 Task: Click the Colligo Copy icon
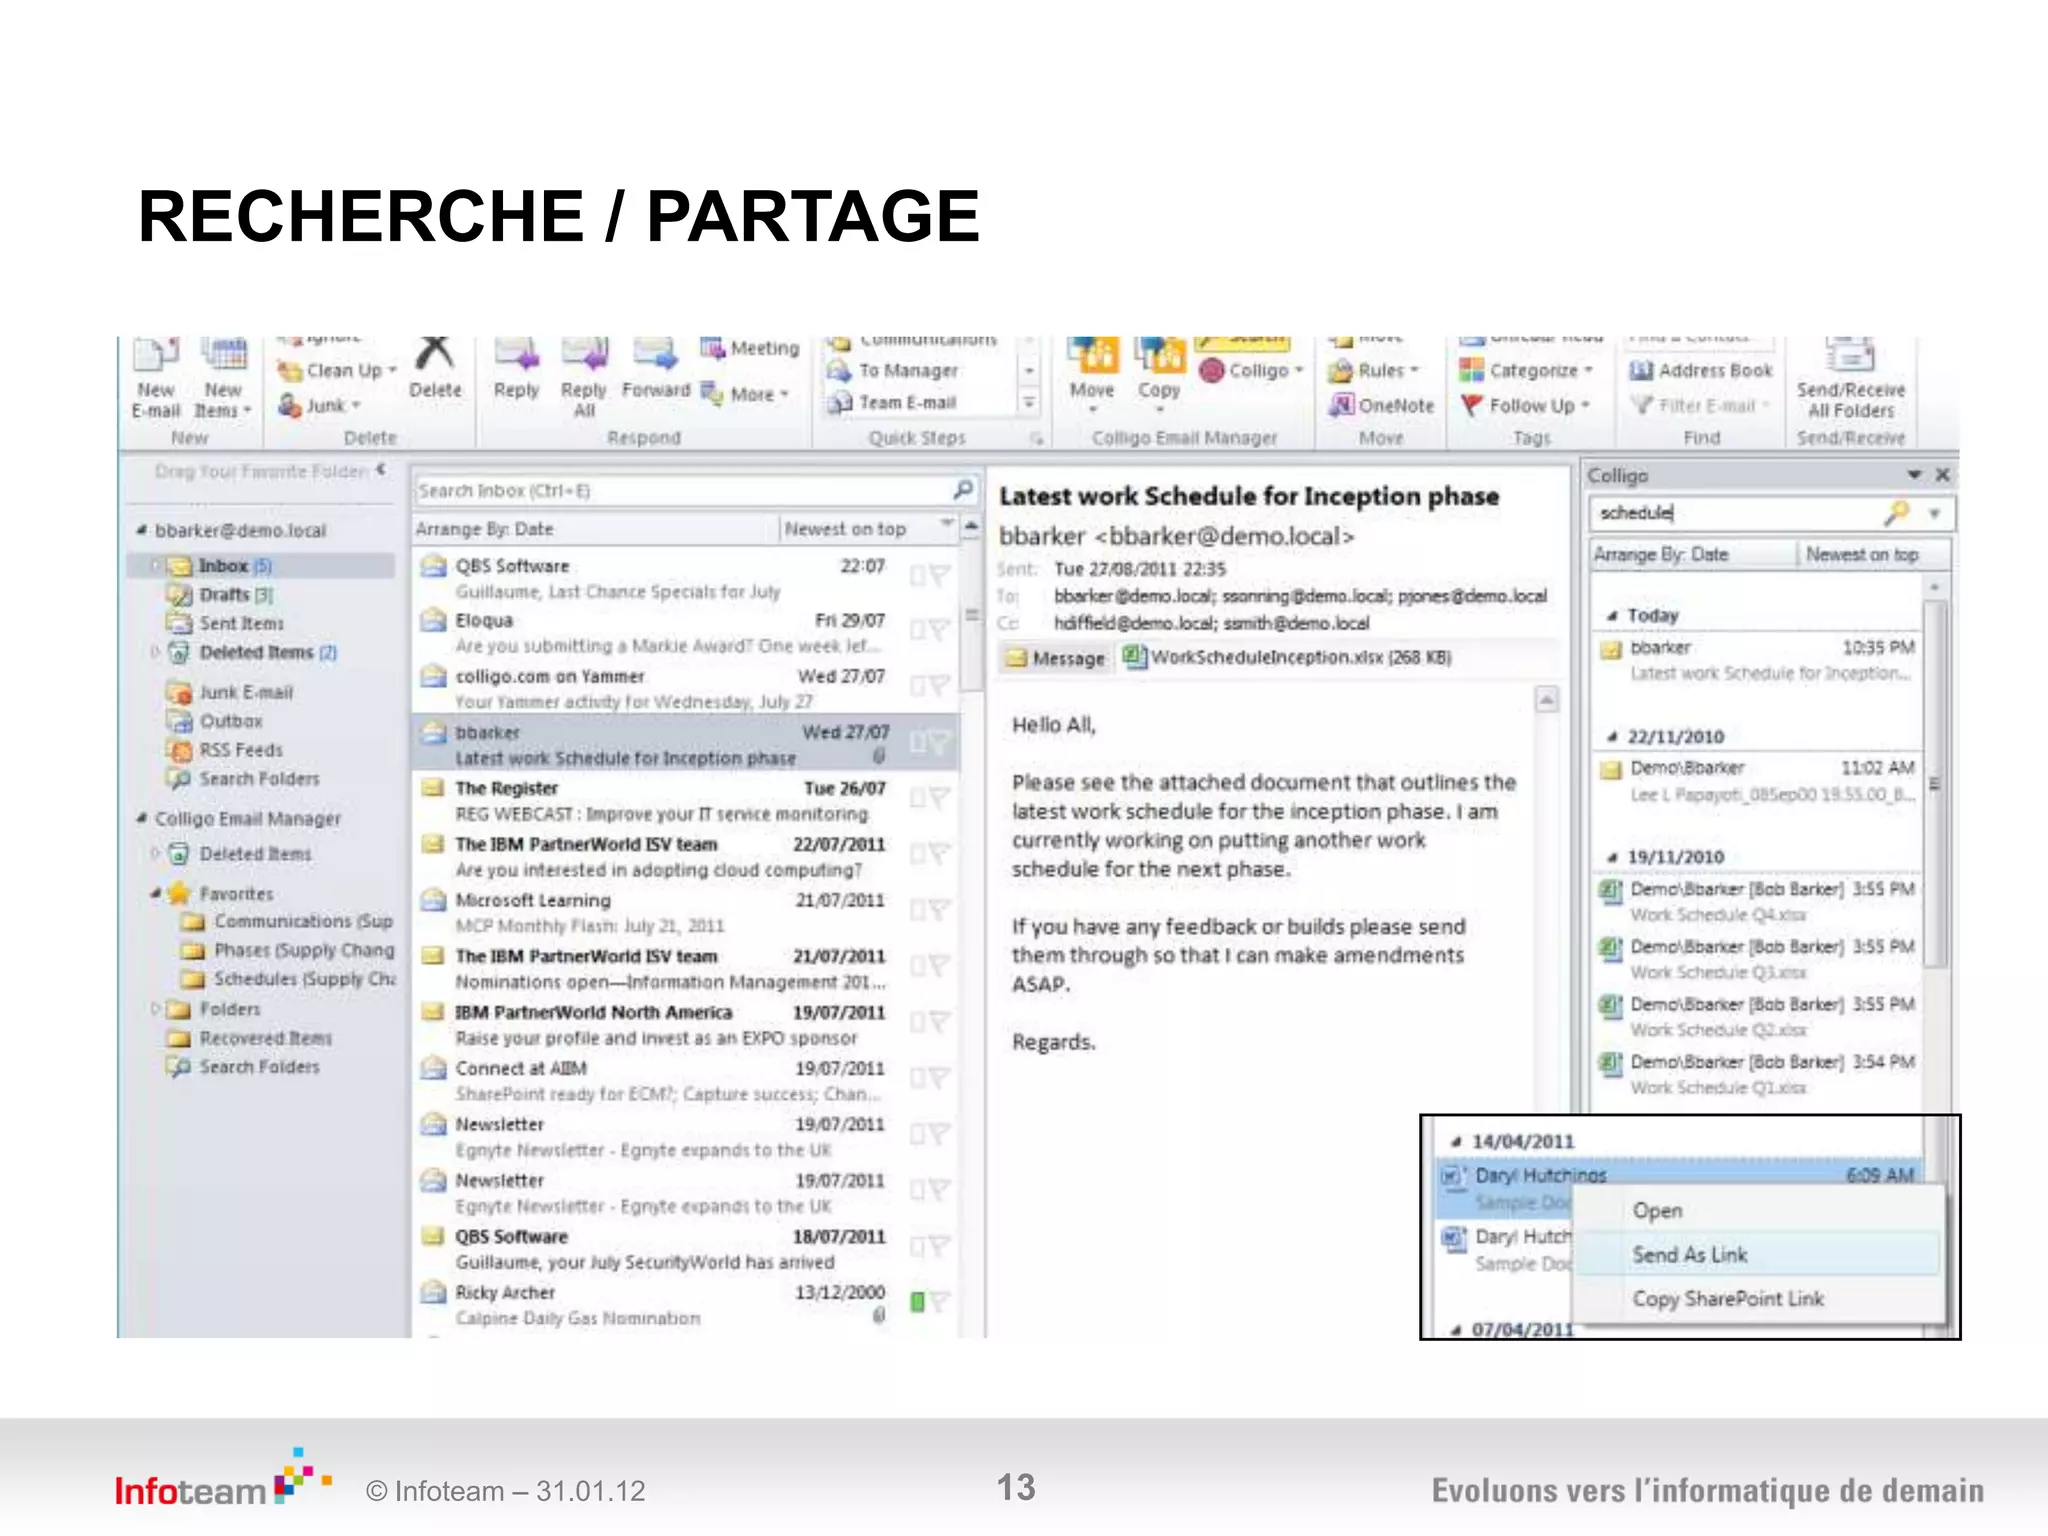[1160, 356]
